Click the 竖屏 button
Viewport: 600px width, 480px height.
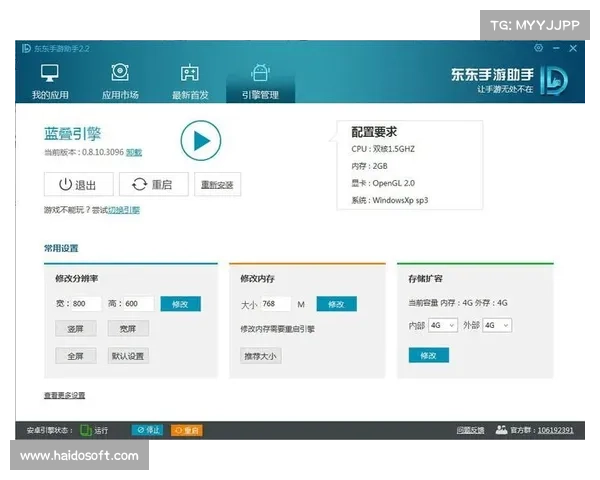[x=76, y=328]
